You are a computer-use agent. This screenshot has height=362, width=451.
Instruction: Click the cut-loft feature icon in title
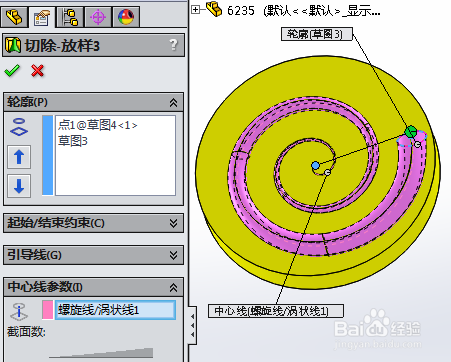tap(13, 45)
